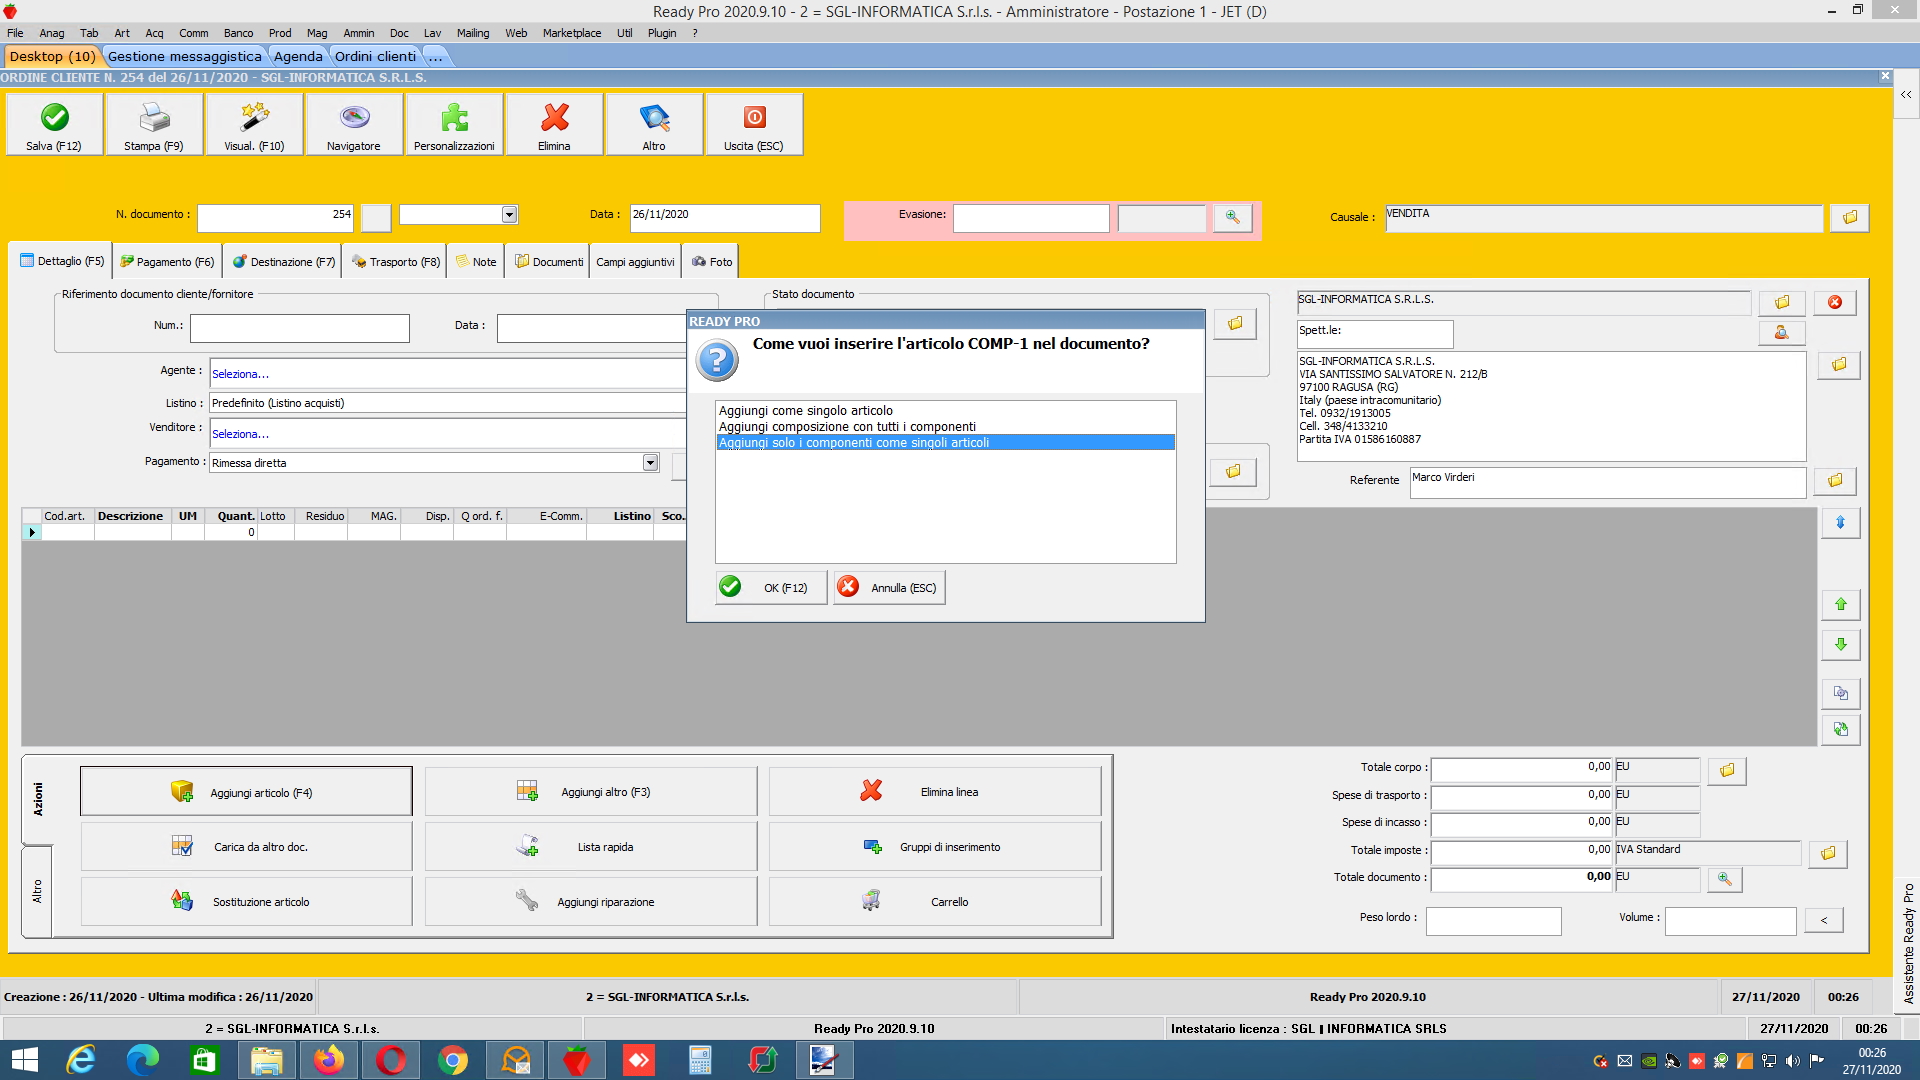This screenshot has width=1920, height=1080.
Task: Click Windows Start button
Action: click(24, 1060)
